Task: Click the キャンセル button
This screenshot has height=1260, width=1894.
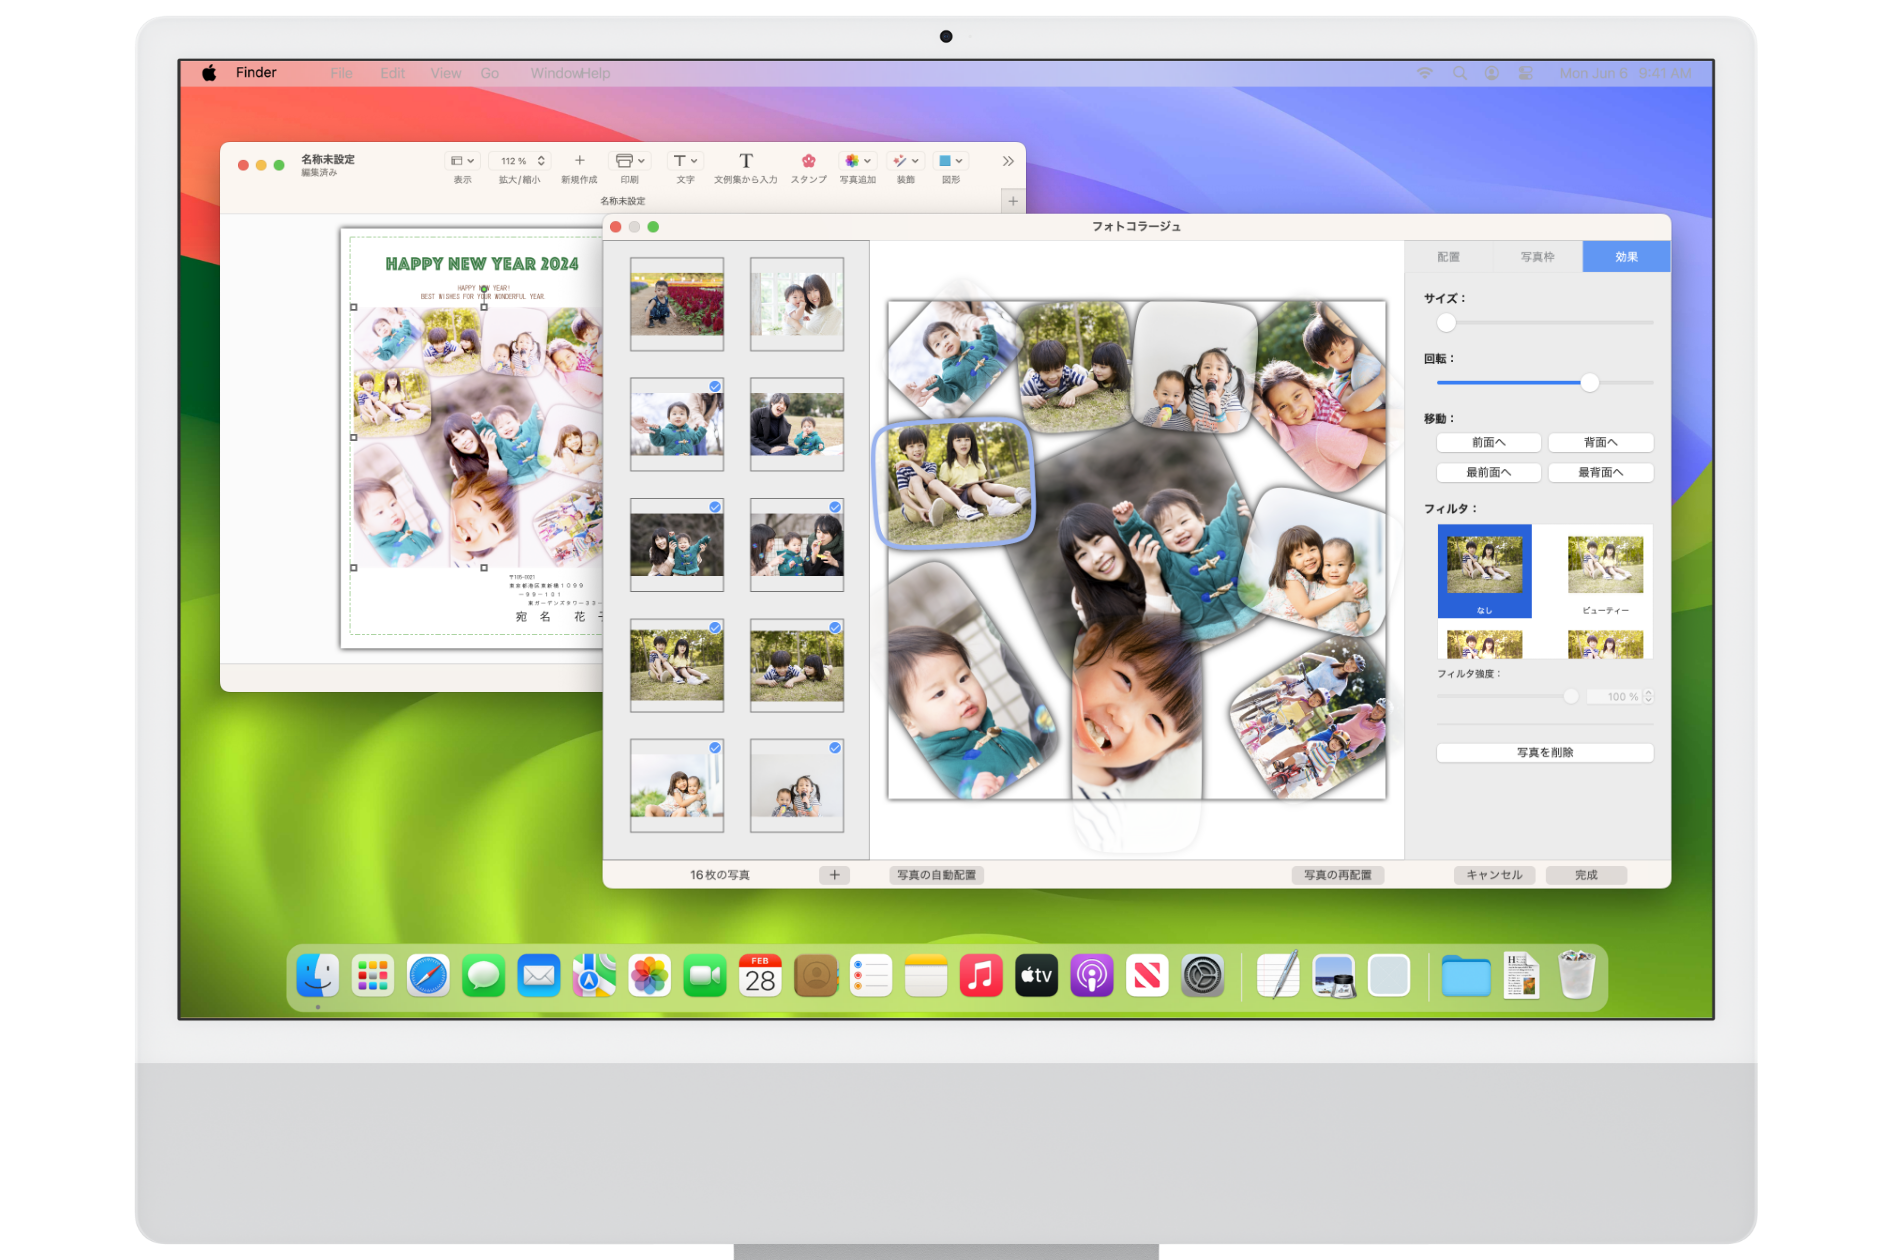Action: [1494, 875]
